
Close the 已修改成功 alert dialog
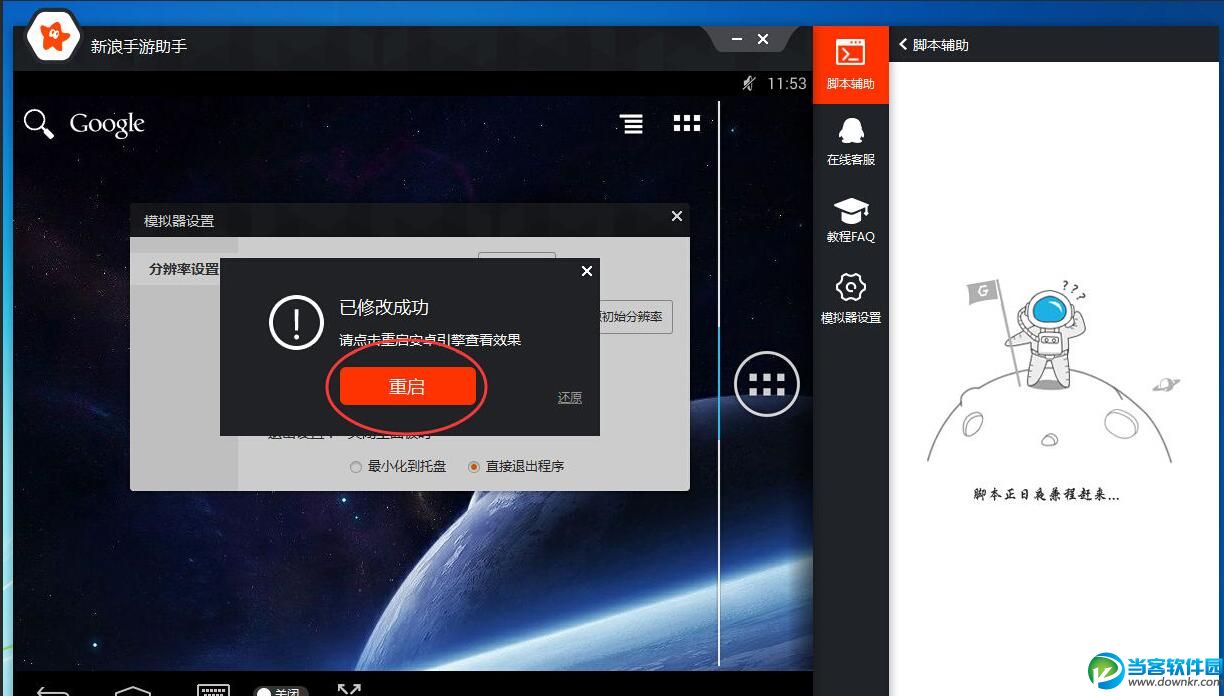586,271
